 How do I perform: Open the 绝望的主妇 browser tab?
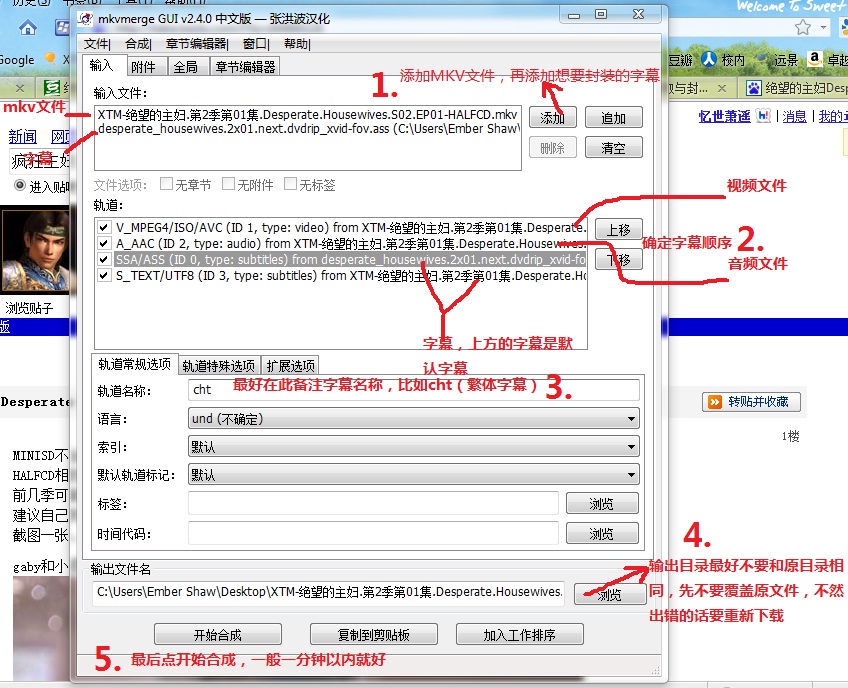coord(795,88)
